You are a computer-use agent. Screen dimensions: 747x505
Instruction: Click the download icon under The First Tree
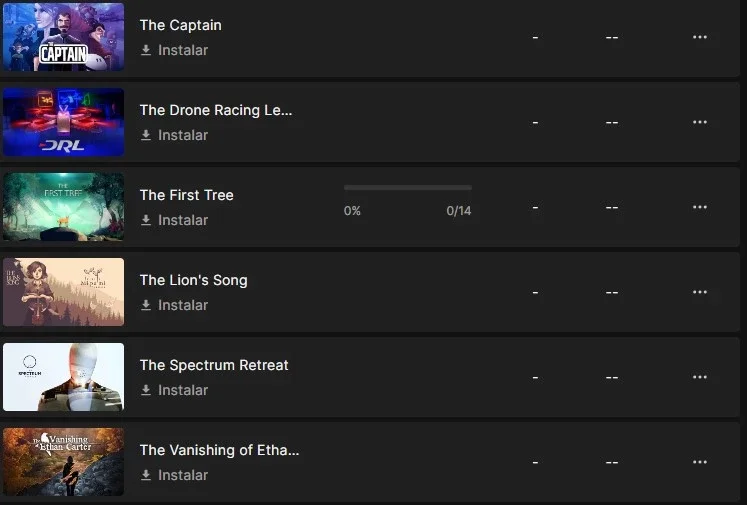pyautogui.click(x=146, y=220)
